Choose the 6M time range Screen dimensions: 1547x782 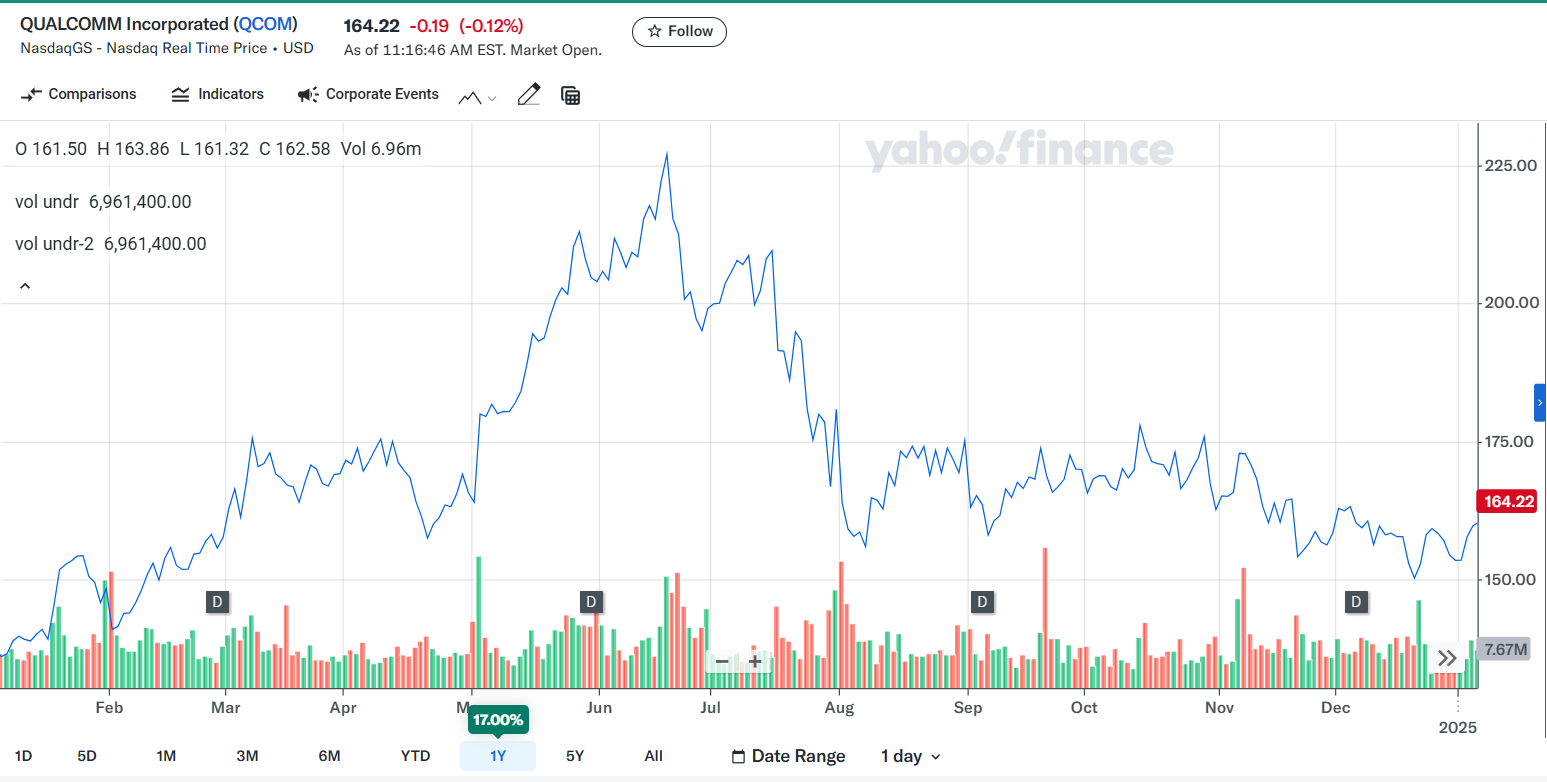point(329,756)
